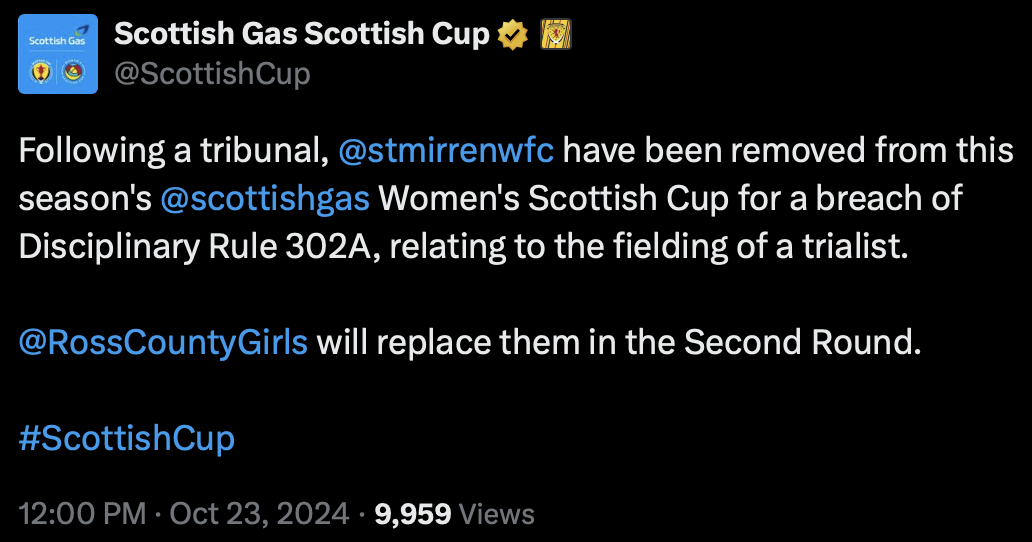Viewport: 1032px width, 542px height.
Task: Click the right round crest in avatar
Action: pyautogui.click(x=74, y=72)
